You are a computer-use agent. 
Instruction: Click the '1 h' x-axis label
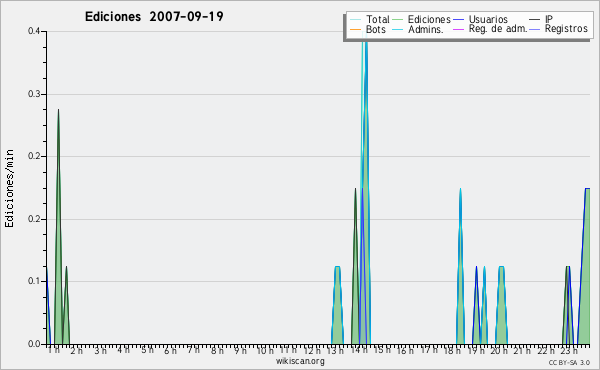(x=54, y=350)
